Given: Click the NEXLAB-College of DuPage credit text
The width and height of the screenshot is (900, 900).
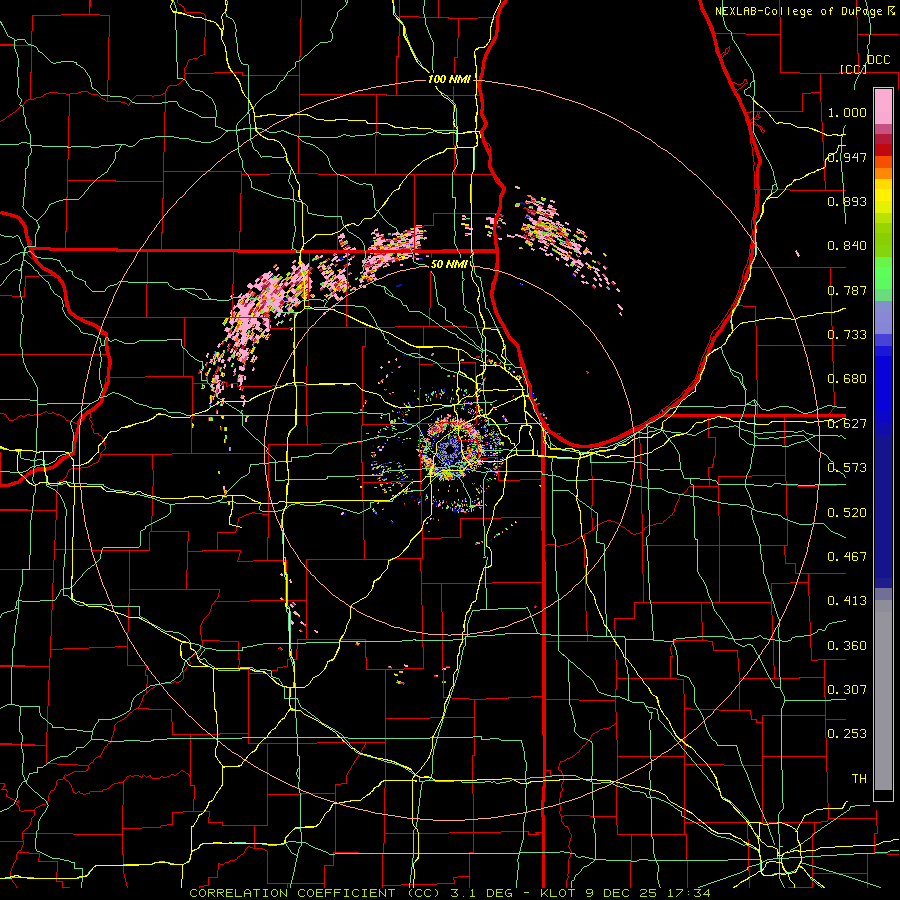Looking at the screenshot, I should (x=801, y=11).
